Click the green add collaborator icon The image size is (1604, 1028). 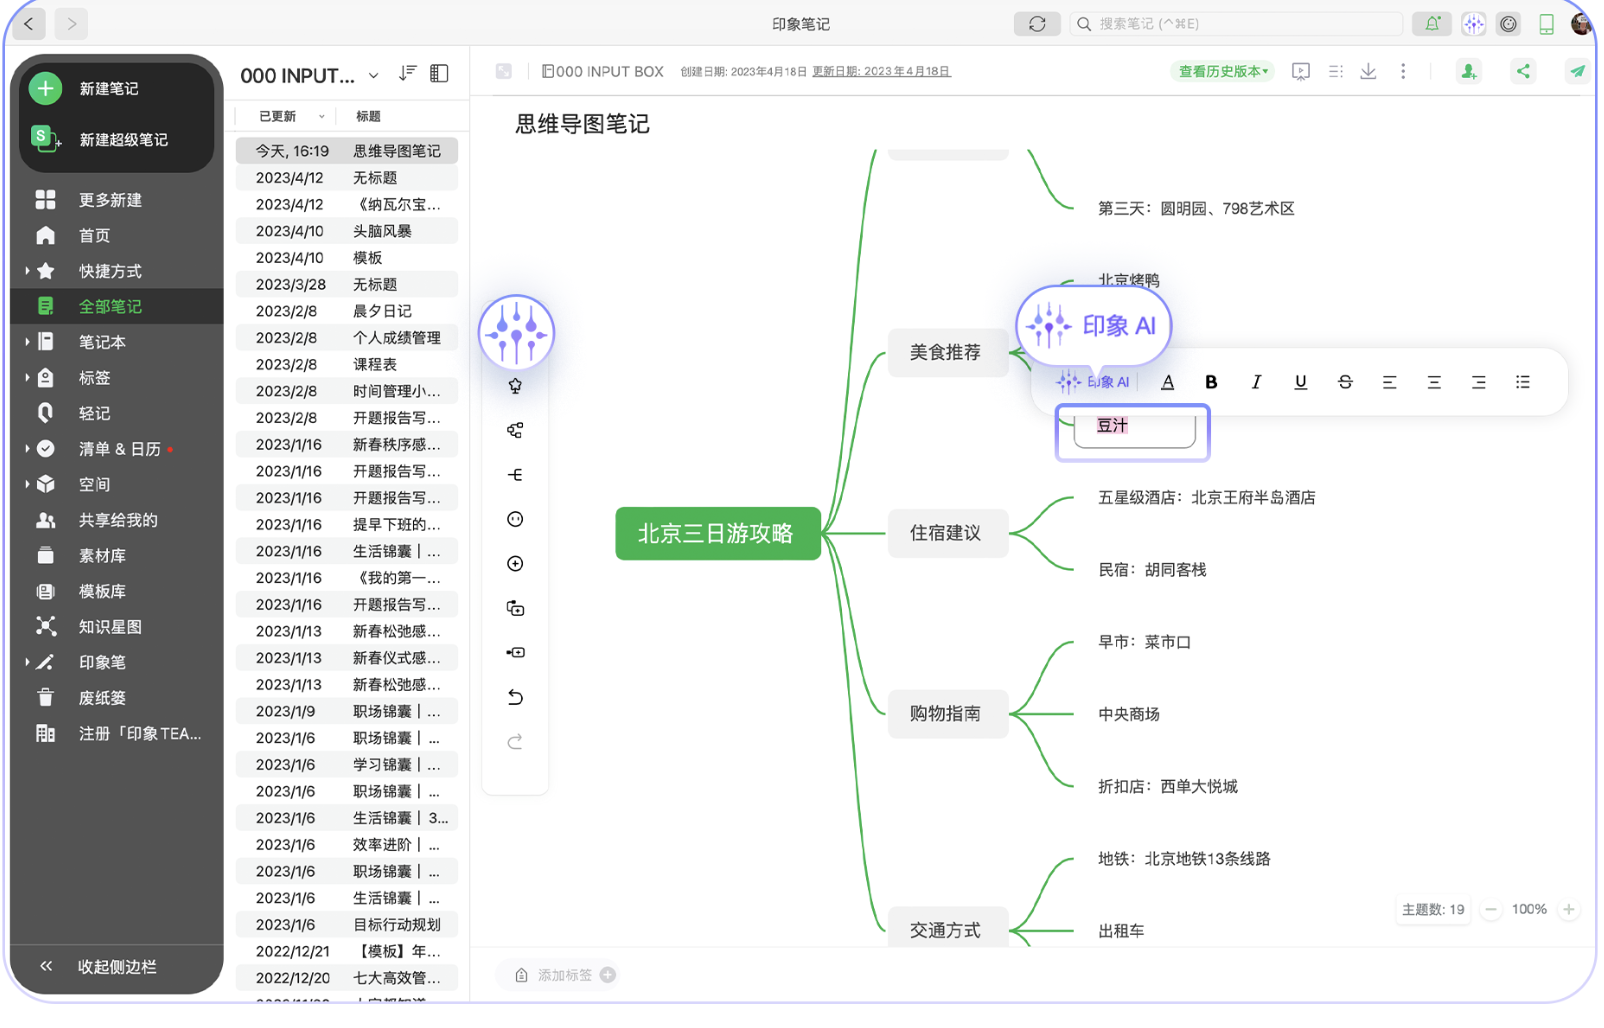(1468, 71)
